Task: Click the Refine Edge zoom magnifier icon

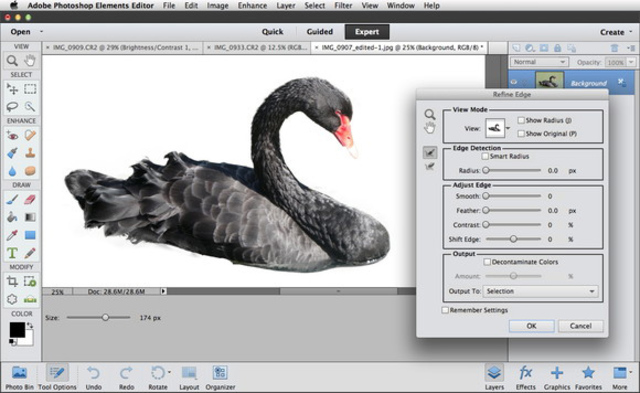Action: click(429, 114)
